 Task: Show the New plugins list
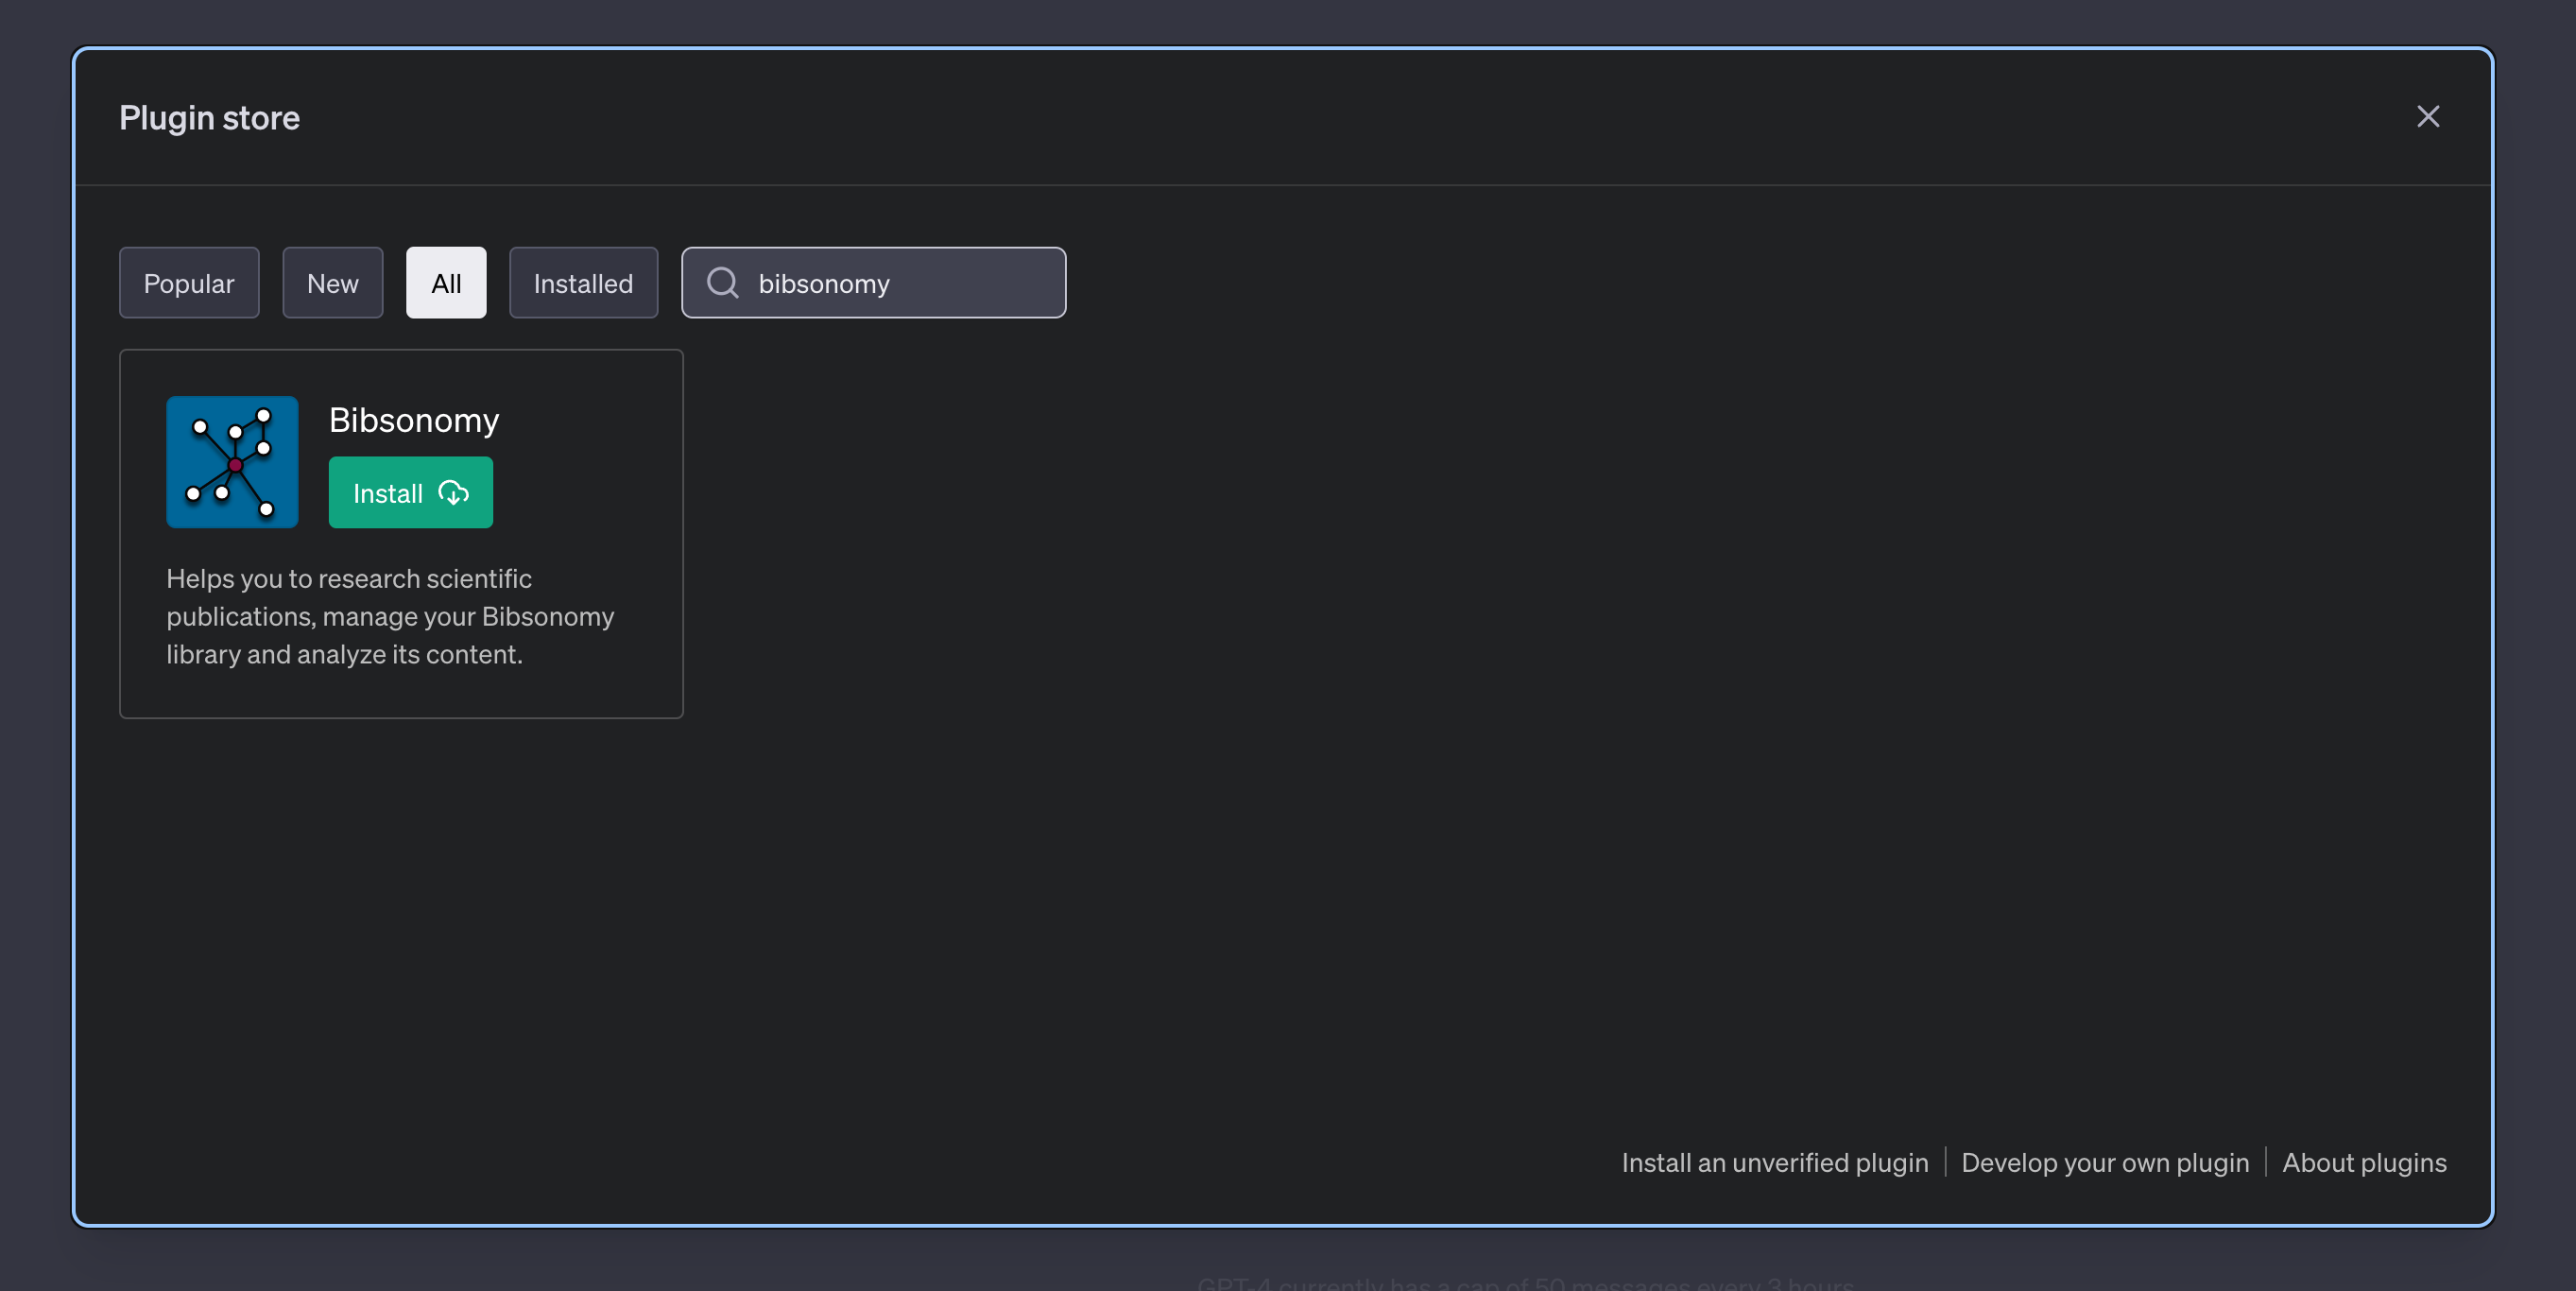332,282
